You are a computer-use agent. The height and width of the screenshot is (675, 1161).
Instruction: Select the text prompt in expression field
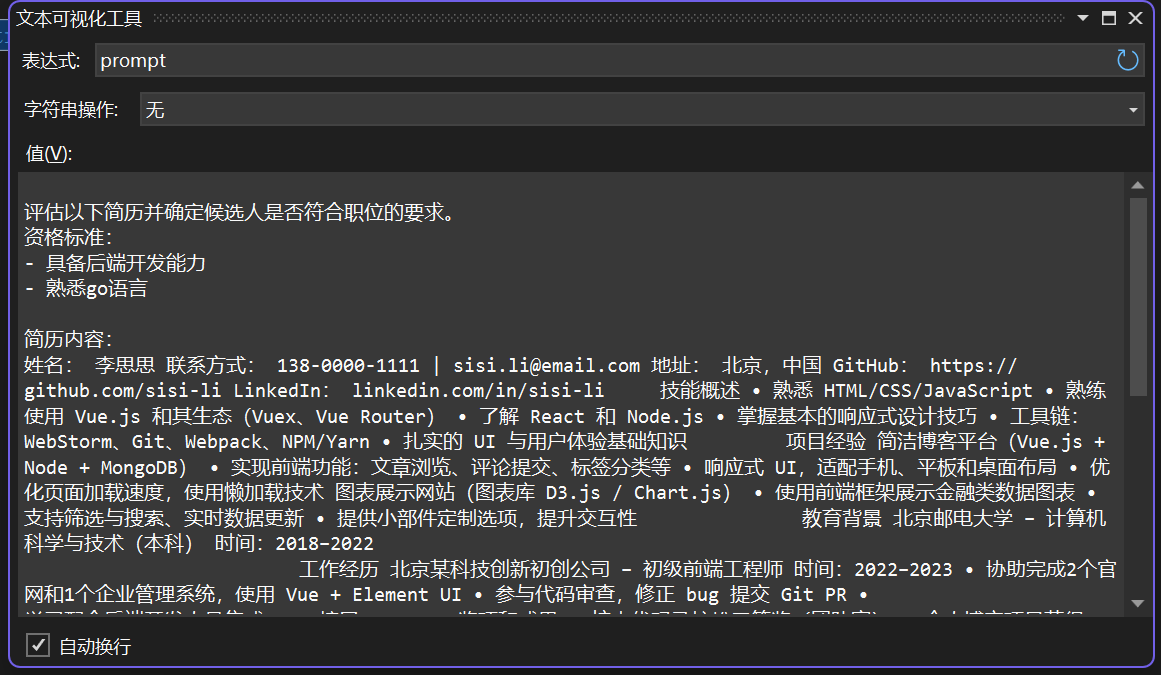pyautogui.click(x=131, y=60)
